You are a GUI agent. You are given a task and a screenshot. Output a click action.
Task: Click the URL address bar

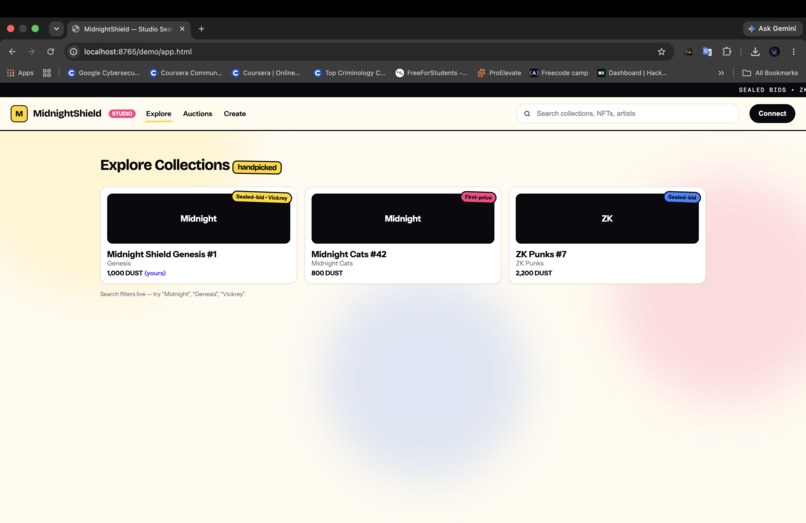pos(369,51)
